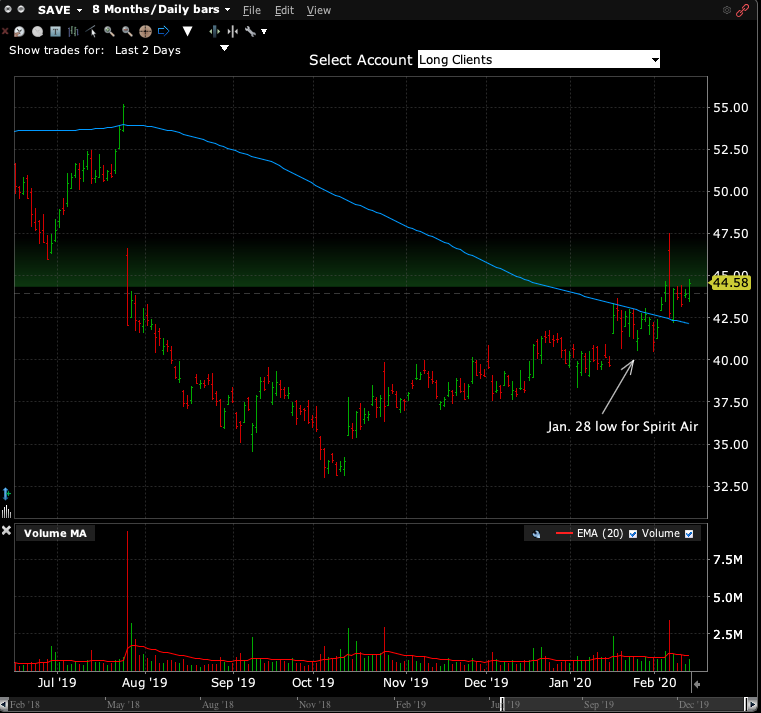The width and height of the screenshot is (761, 713).
Task: Click the Aug '19 time axis label
Action: click(144, 683)
